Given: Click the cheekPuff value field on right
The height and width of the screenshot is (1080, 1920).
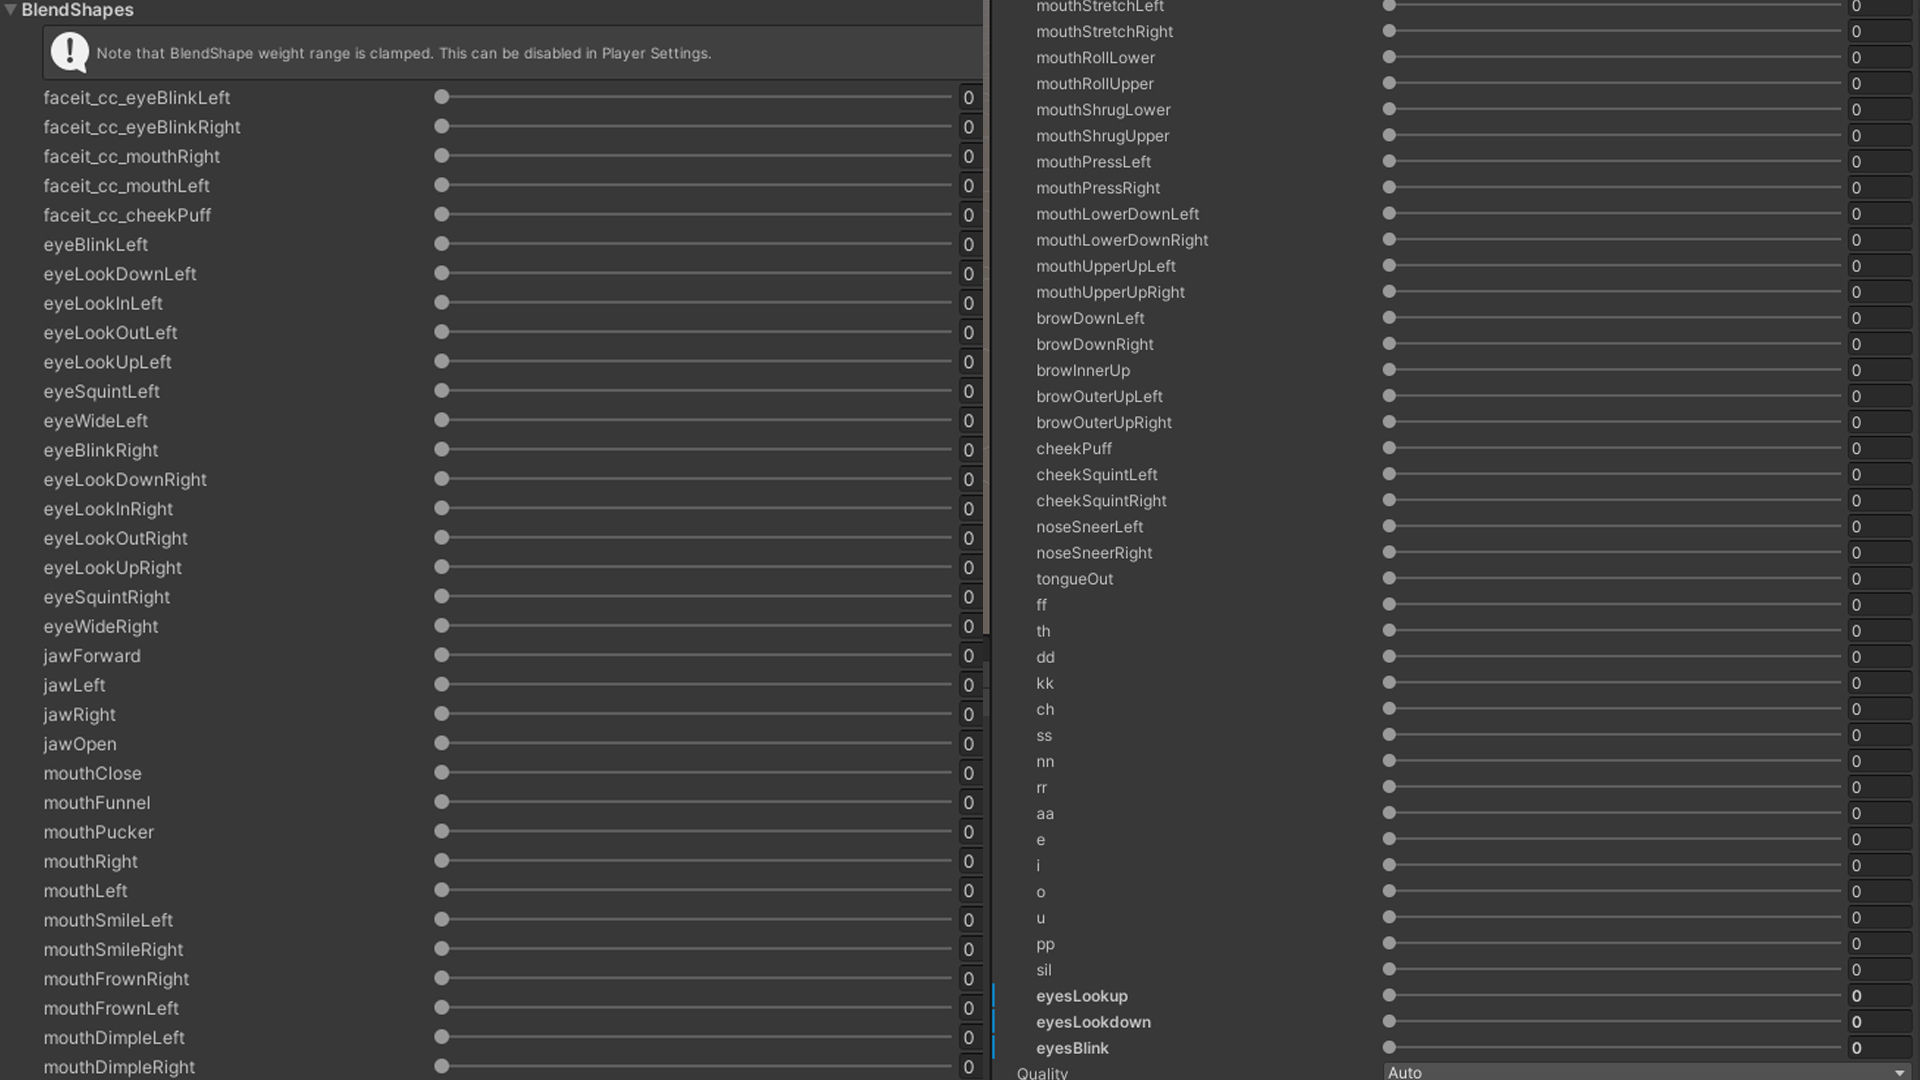Looking at the screenshot, I should [1878, 448].
